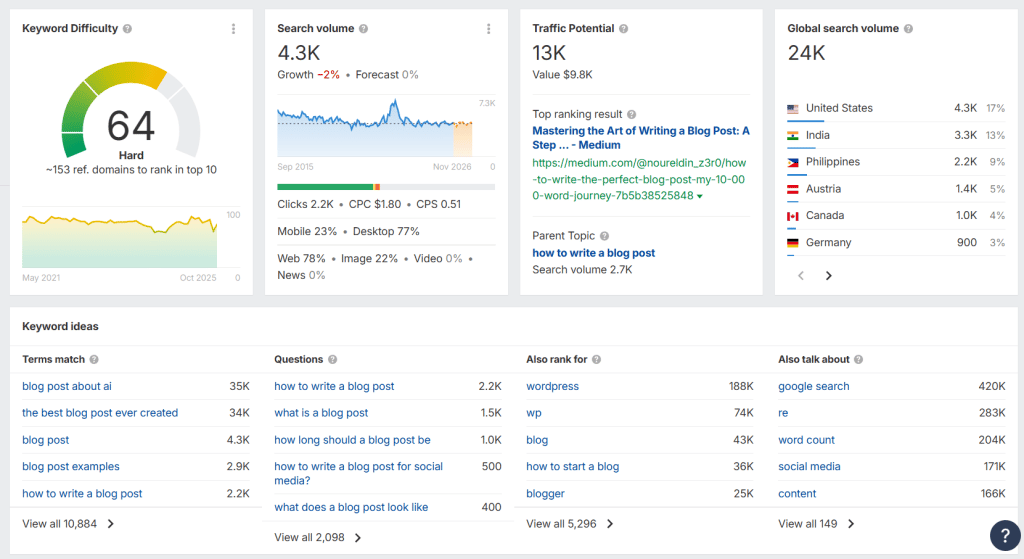This screenshot has width=1024, height=559.
Task: Click the Traffic Potential help icon
Action: pos(624,29)
